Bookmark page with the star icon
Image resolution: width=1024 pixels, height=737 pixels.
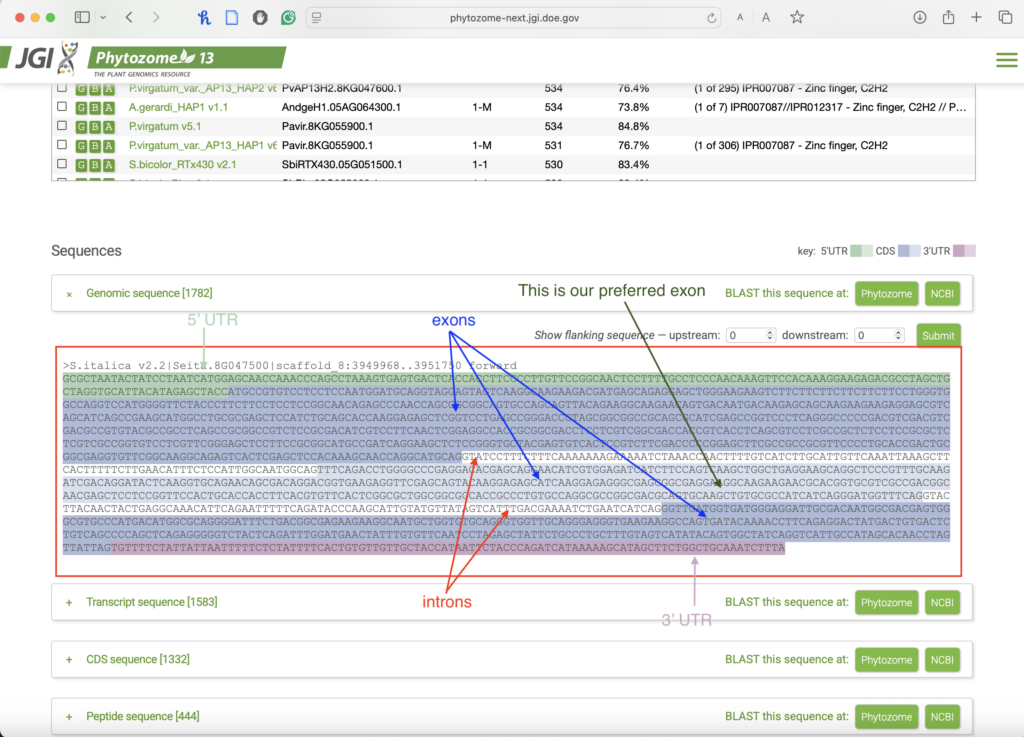[797, 18]
